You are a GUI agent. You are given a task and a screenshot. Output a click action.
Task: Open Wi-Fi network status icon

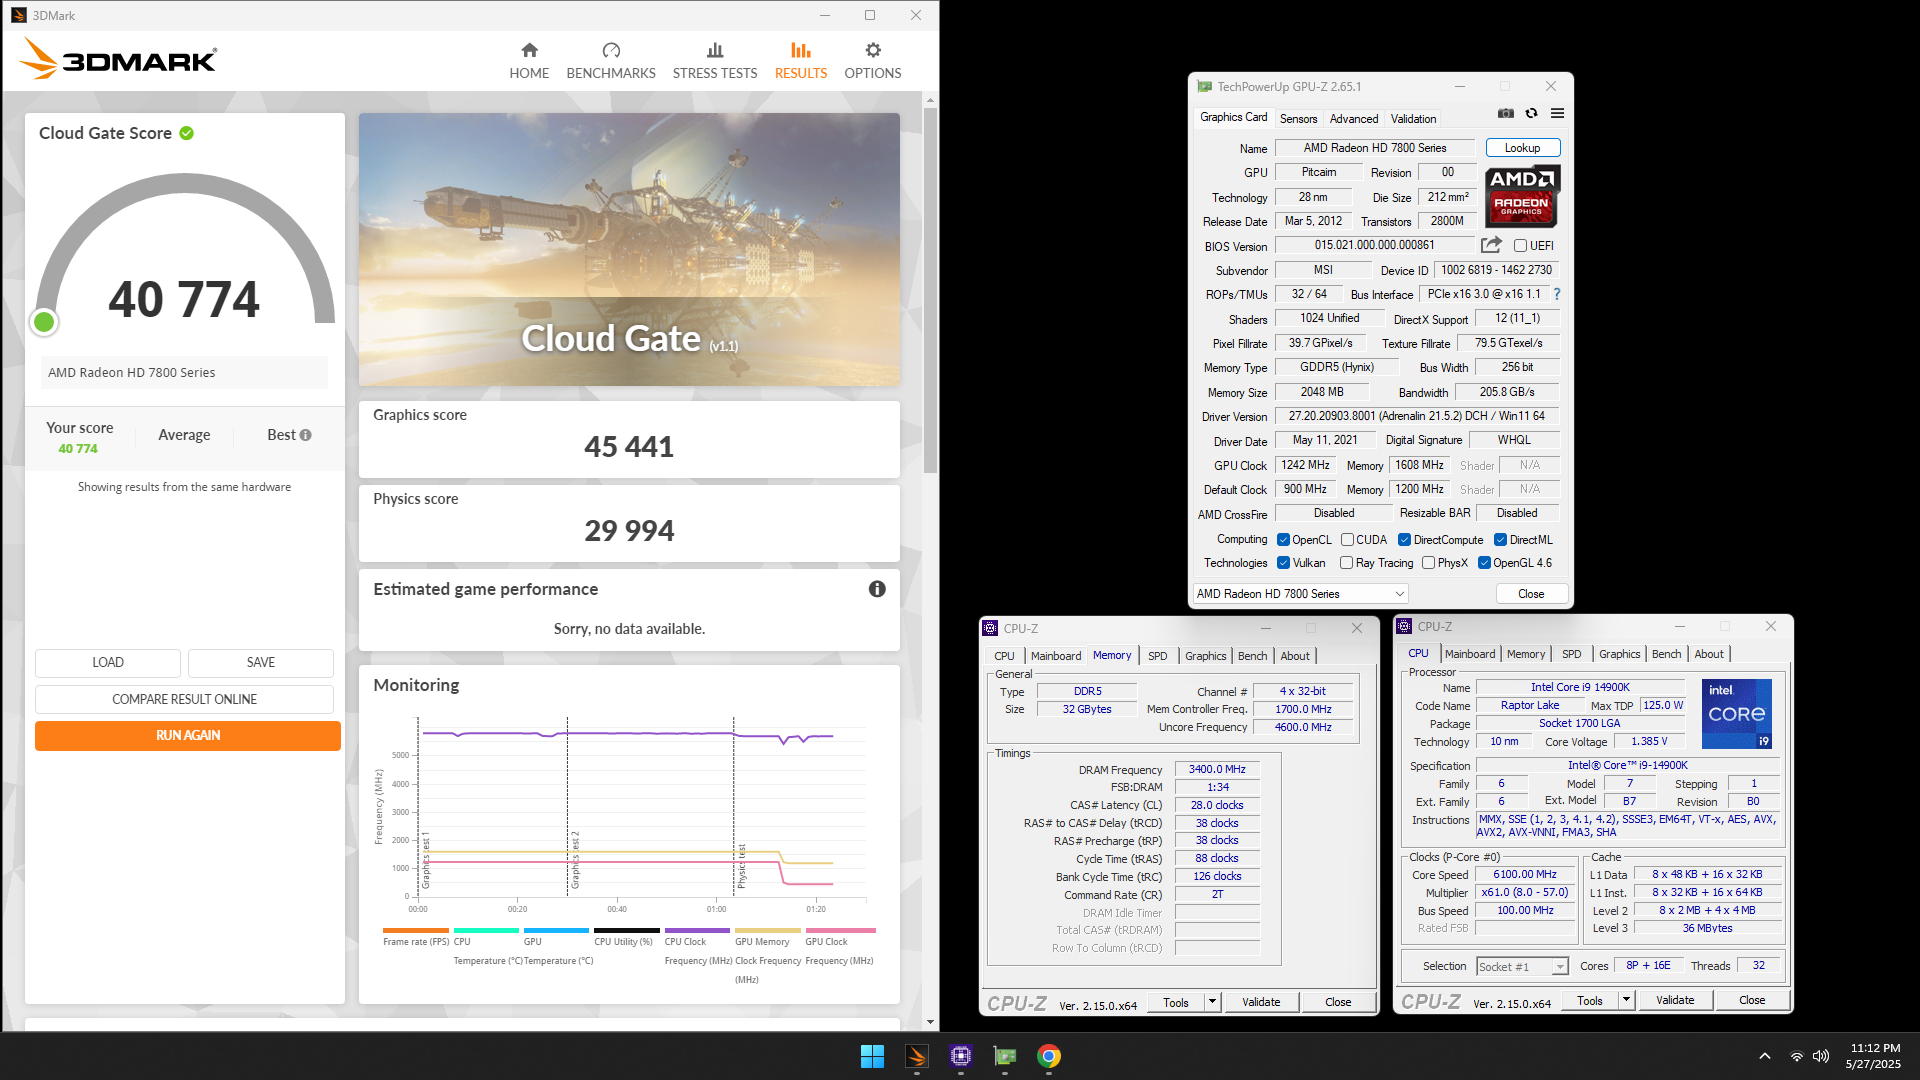[x=1797, y=1056]
